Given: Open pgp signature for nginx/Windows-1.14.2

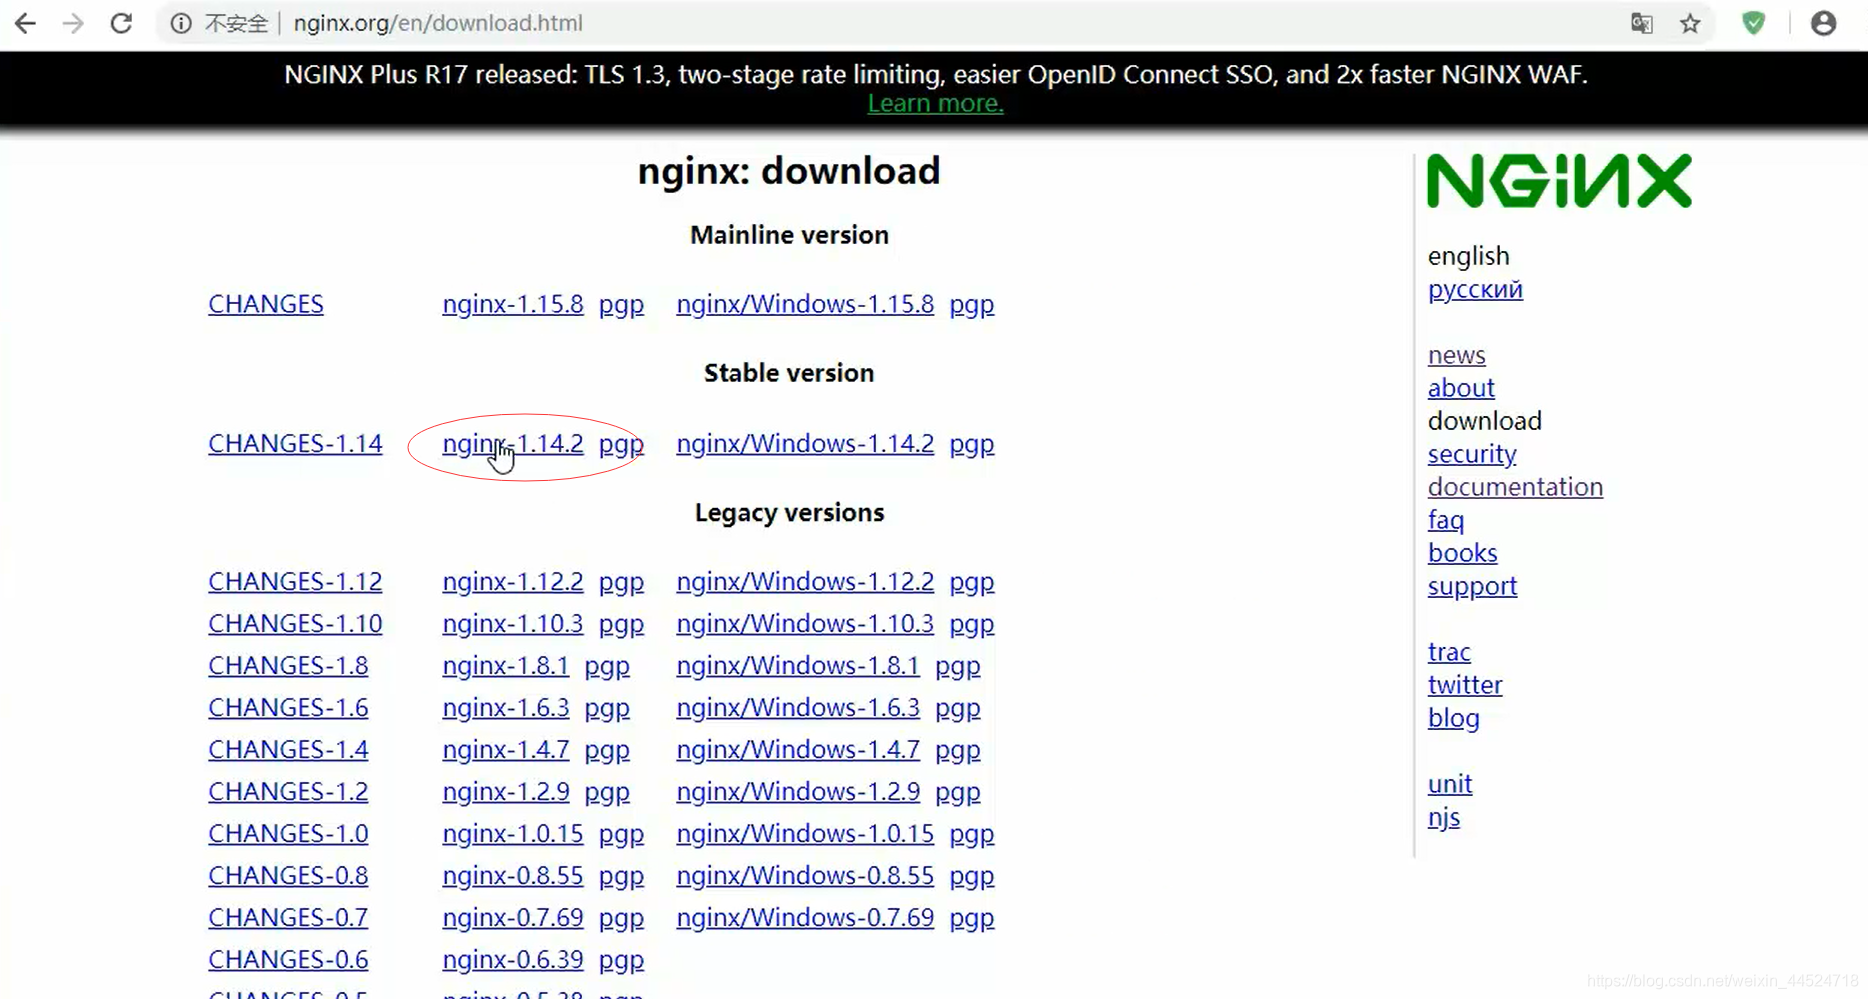Looking at the screenshot, I should (972, 444).
